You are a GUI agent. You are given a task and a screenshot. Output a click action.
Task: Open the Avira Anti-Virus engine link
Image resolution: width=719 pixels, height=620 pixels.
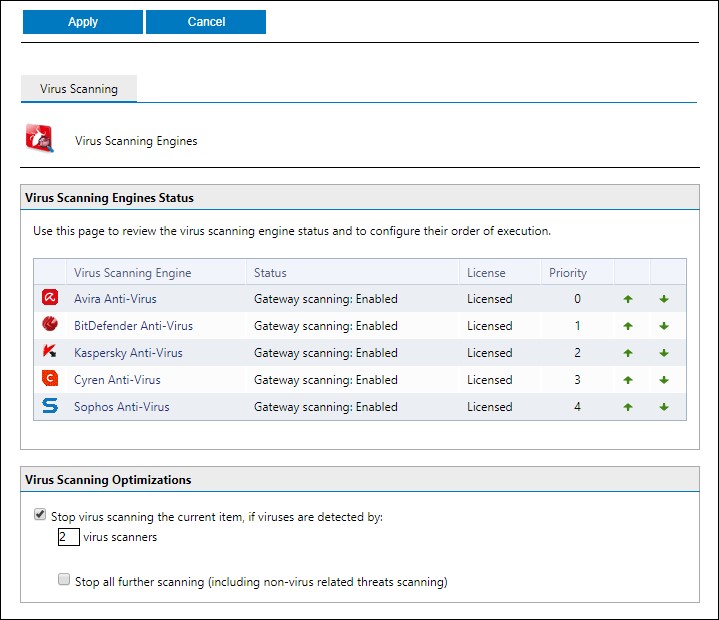tap(115, 299)
